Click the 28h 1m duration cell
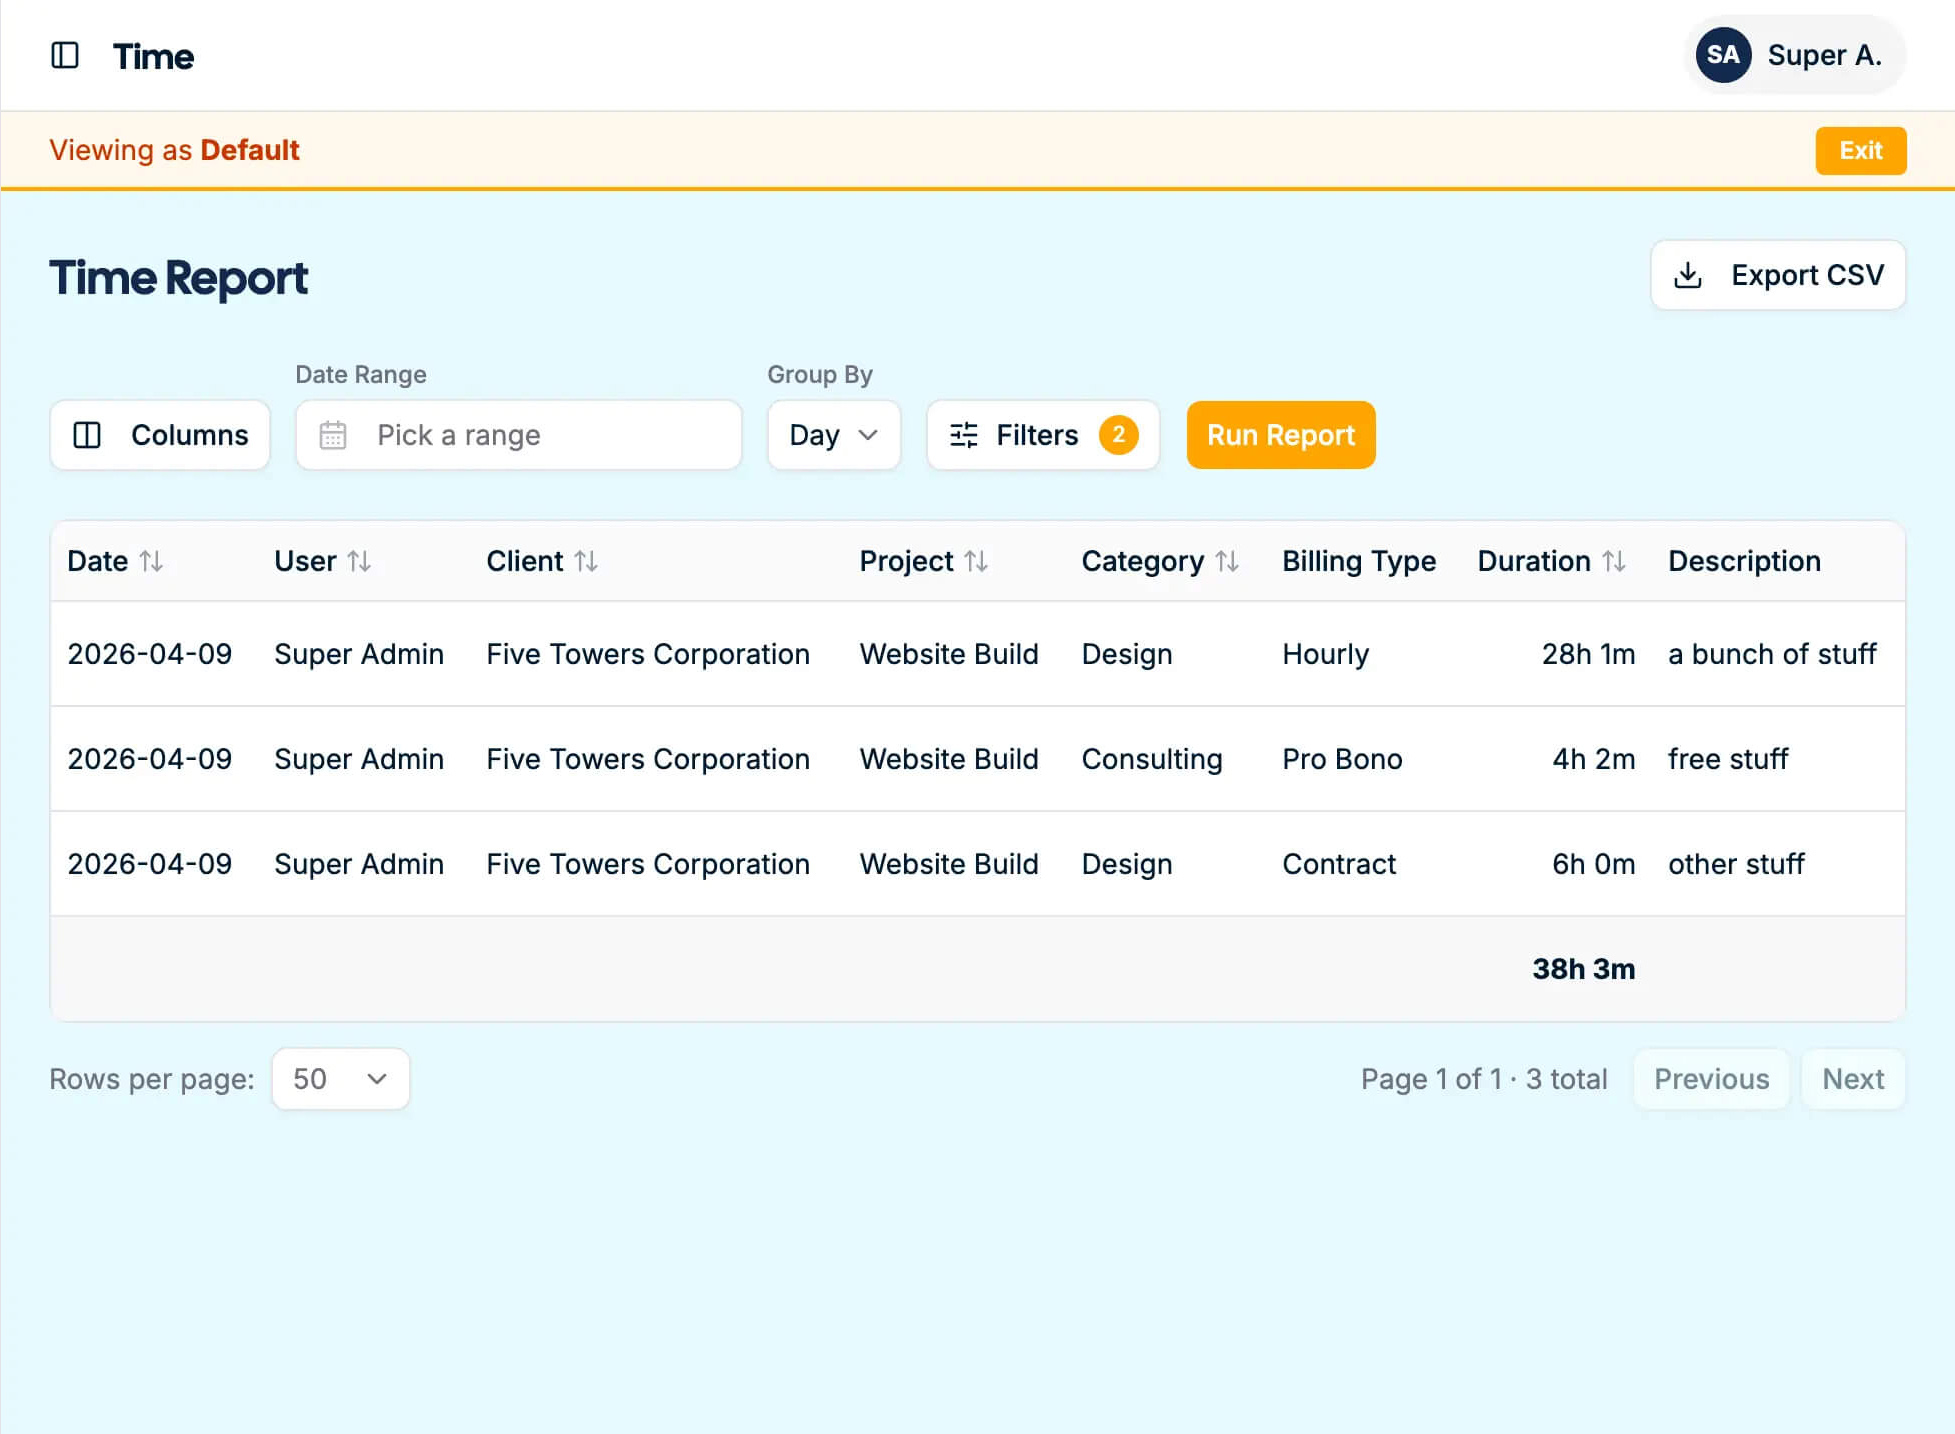The width and height of the screenshot is (1955, 1434). tap(1589, 654)
